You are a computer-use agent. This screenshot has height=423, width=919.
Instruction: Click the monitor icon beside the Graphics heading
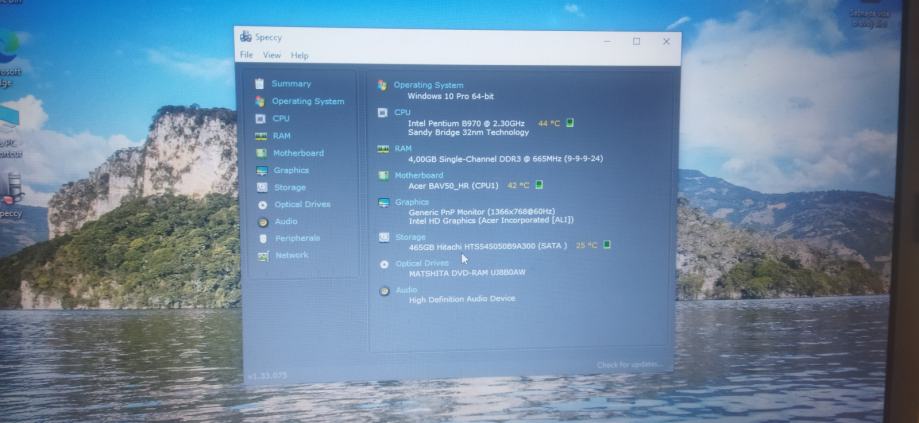384,203
